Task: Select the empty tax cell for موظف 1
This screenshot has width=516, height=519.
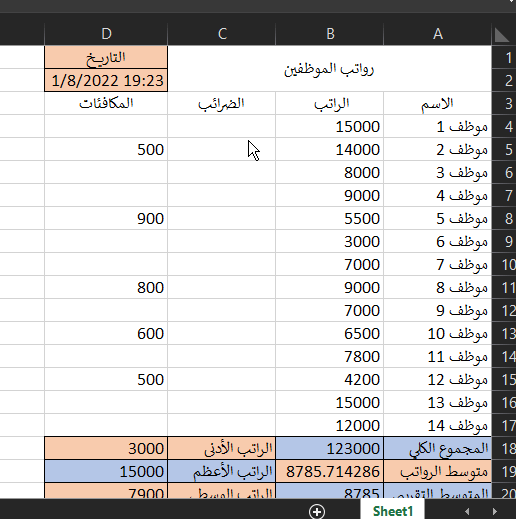Action: [222, 126]
